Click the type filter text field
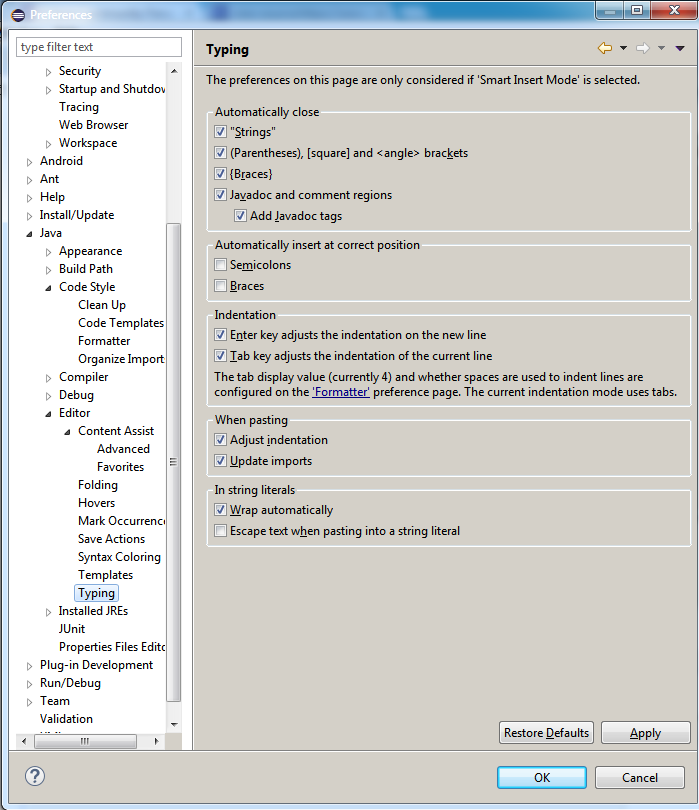This screenshot has height=810, width=699. [99, 47]
